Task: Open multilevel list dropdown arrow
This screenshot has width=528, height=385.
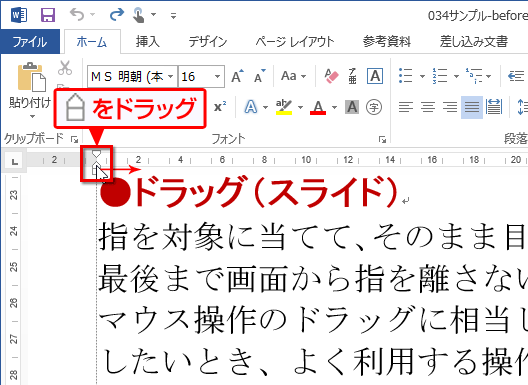Action: point(489,76)
